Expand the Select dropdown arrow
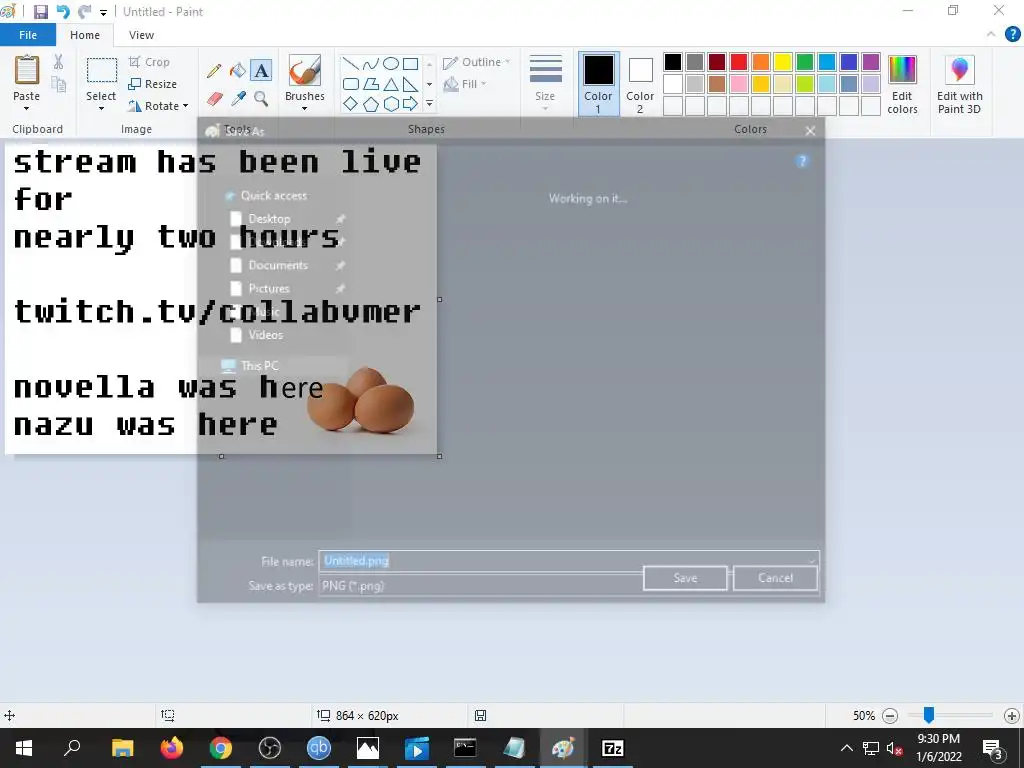Image resolution: width=1024 pixels, height=768 pixels. pyautogui.click(x=101, y=108)
